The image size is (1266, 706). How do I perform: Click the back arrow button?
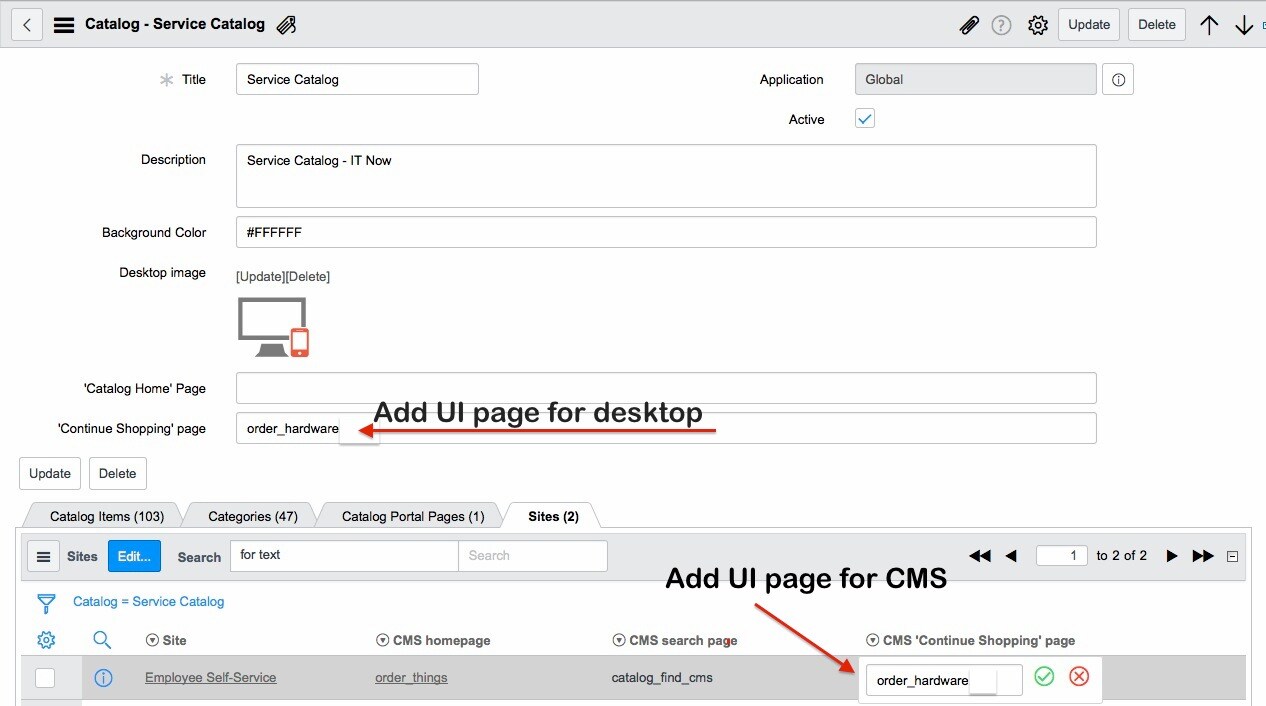click(x=27, y=25)
